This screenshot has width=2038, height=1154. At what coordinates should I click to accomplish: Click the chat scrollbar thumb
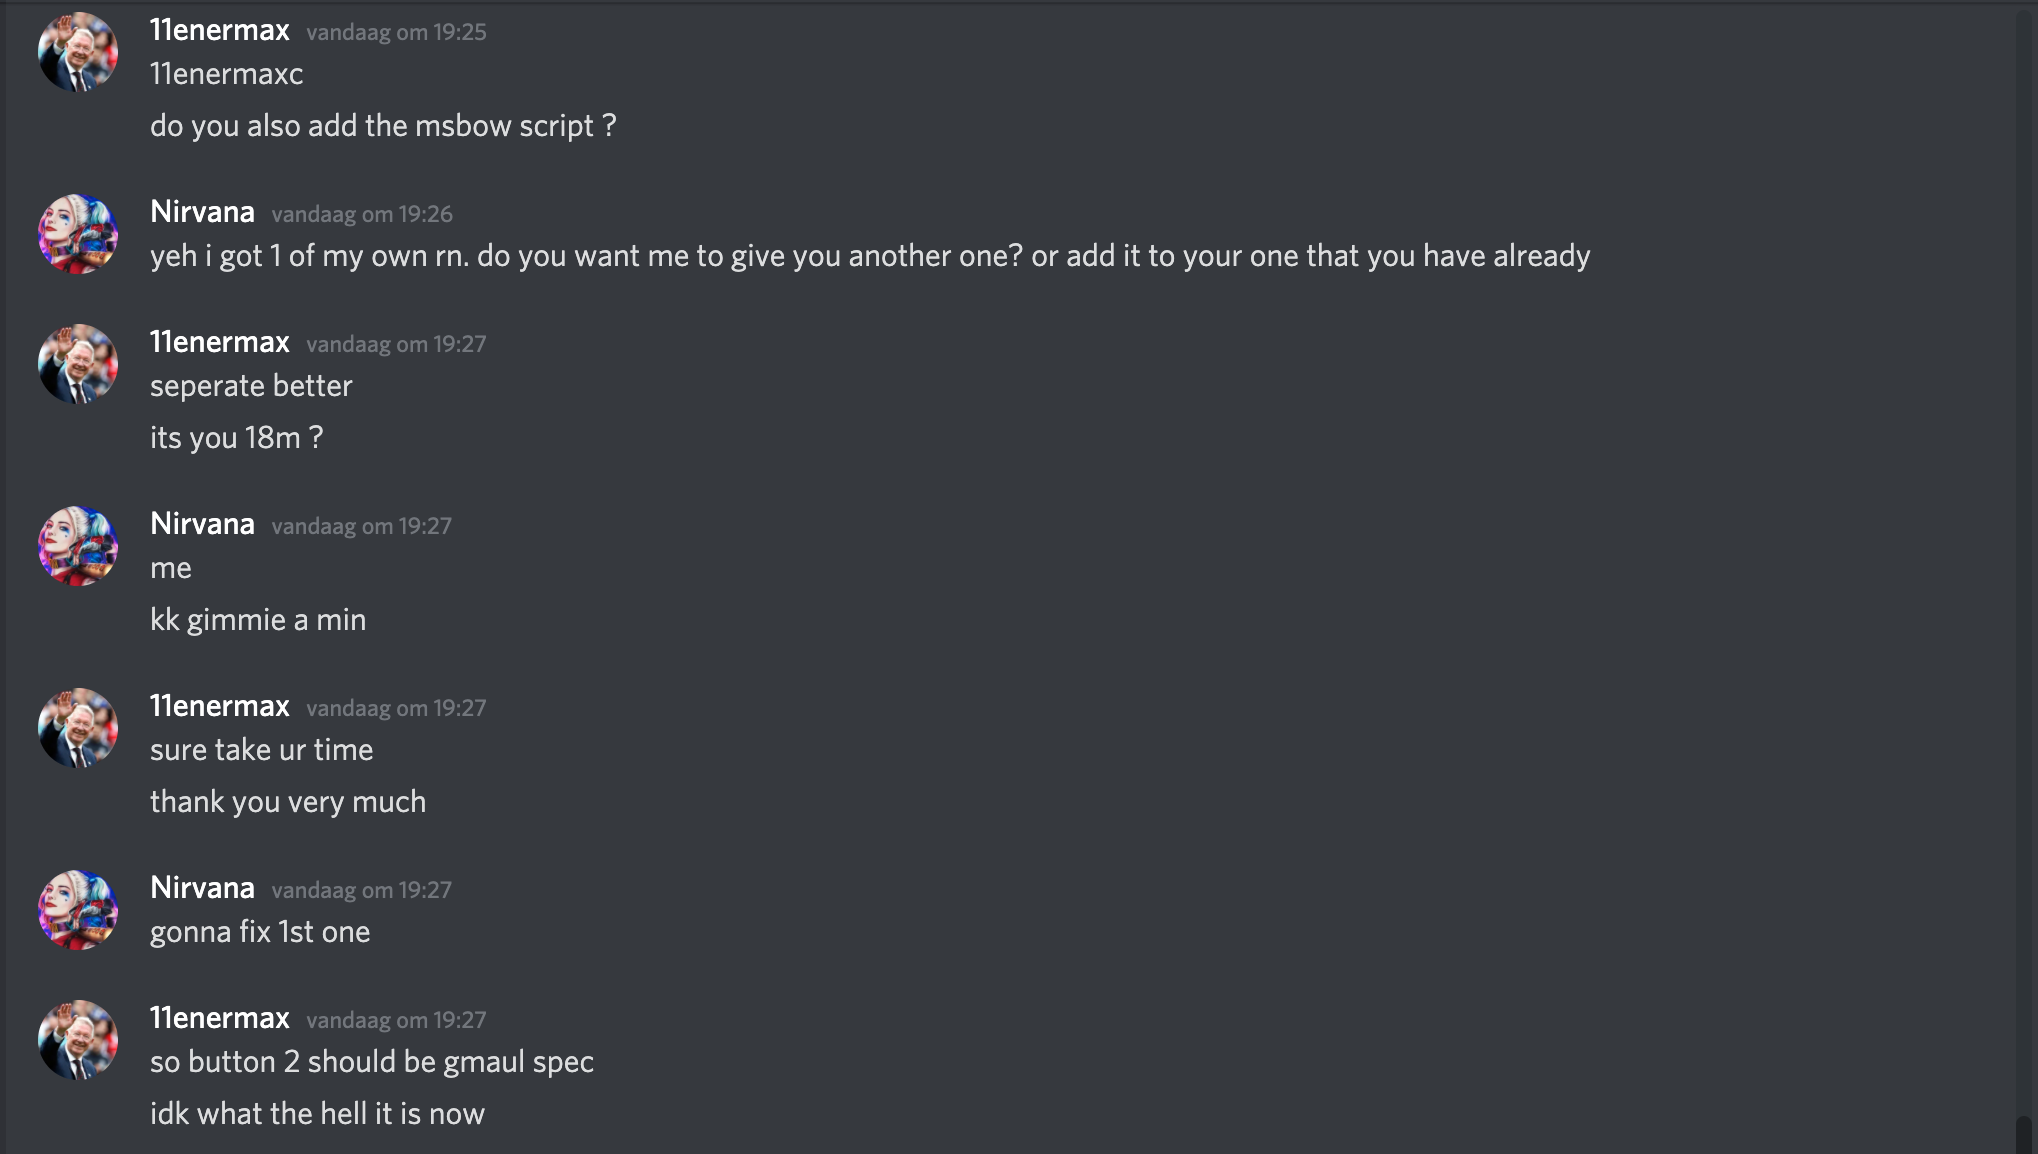coord(2024,1135)
